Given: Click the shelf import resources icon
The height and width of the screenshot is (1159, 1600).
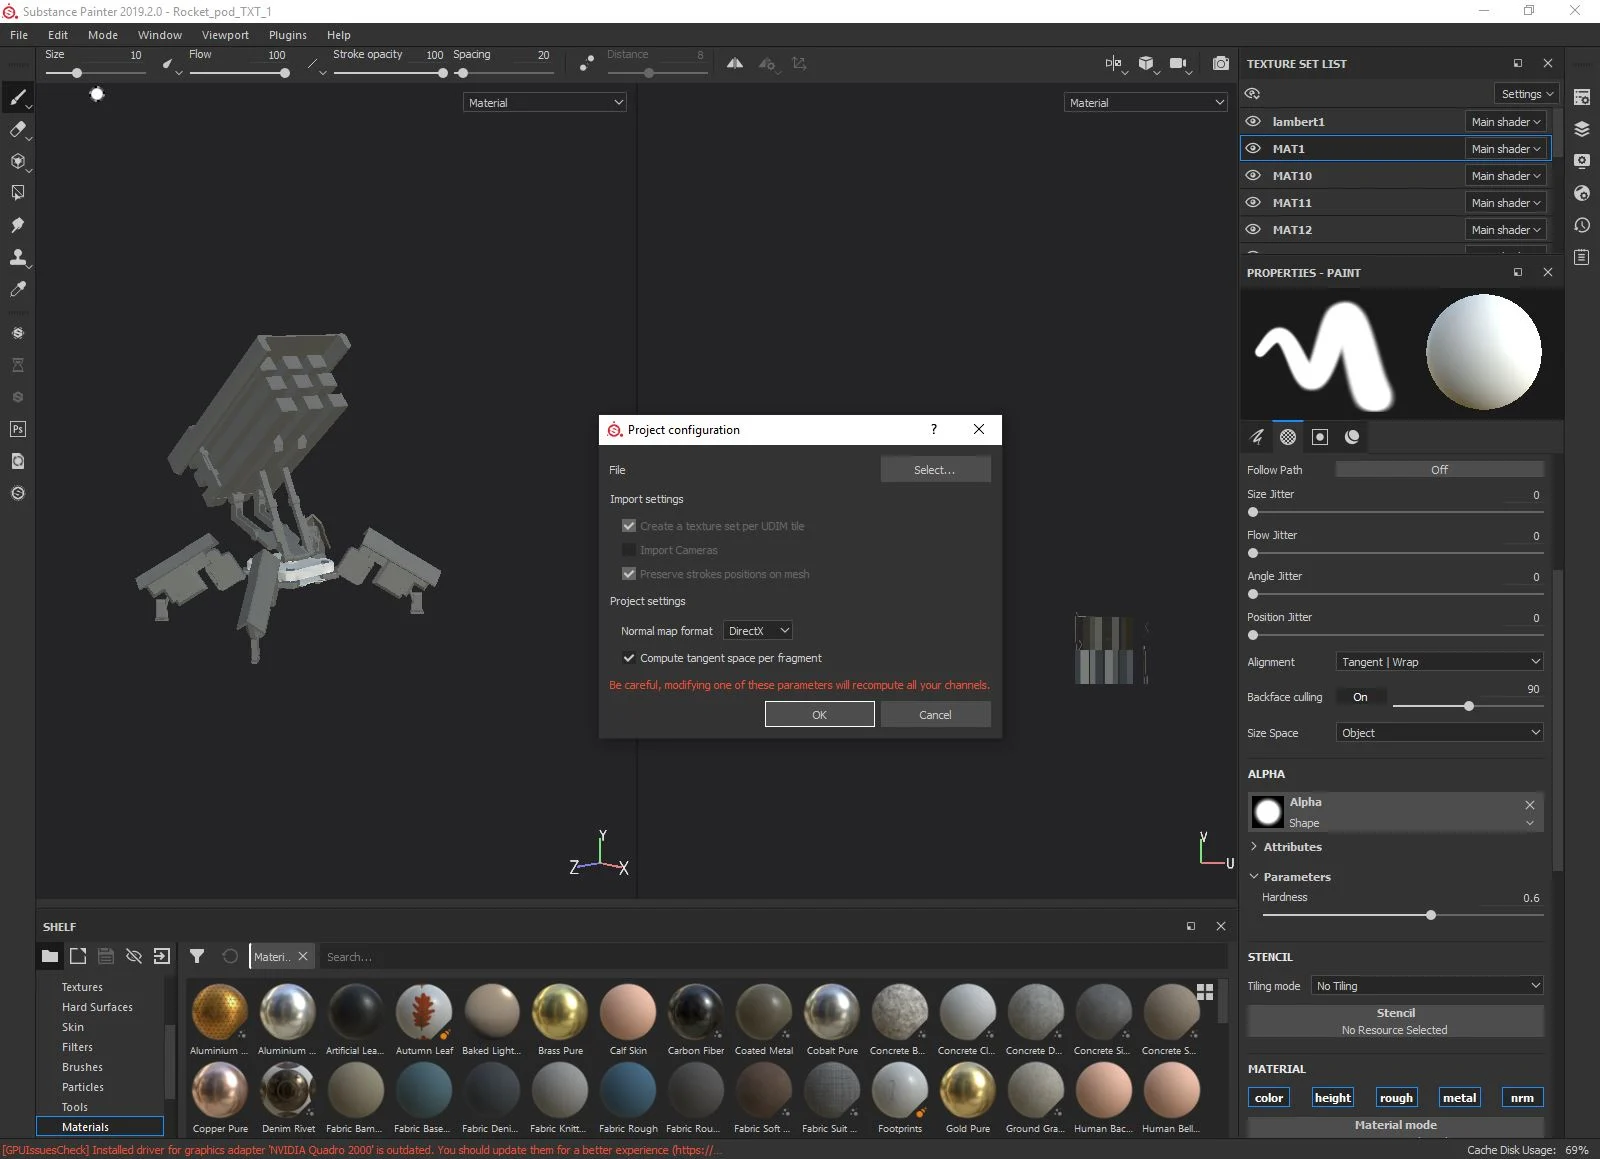Looking at the screenshot, I should tap(161, 956).
